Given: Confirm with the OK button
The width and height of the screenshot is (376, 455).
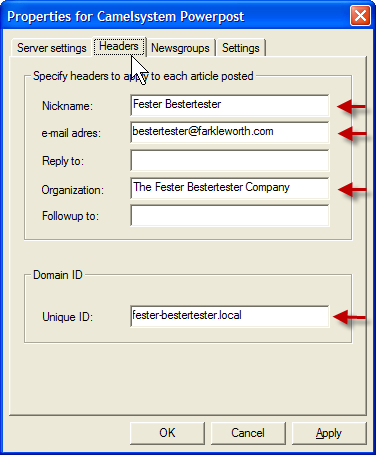Looking at the screenshot, I should tap(167, 433).
